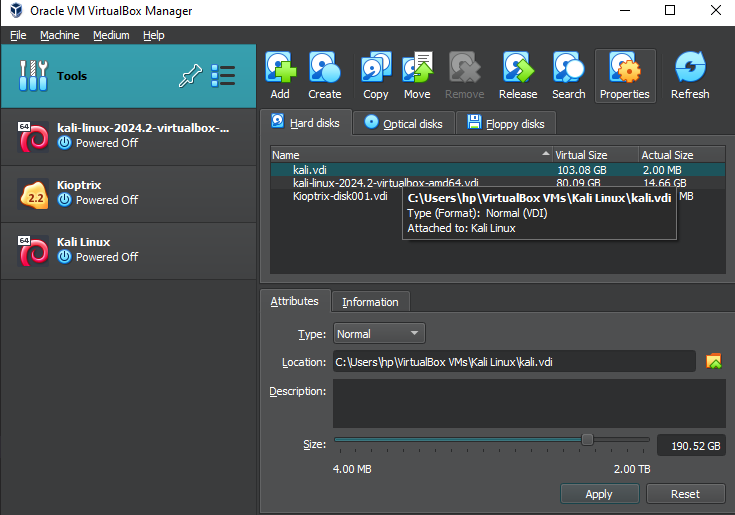Click the Release disk toolbar icon
The image size is (735, 515).
[x=517, y=75]
